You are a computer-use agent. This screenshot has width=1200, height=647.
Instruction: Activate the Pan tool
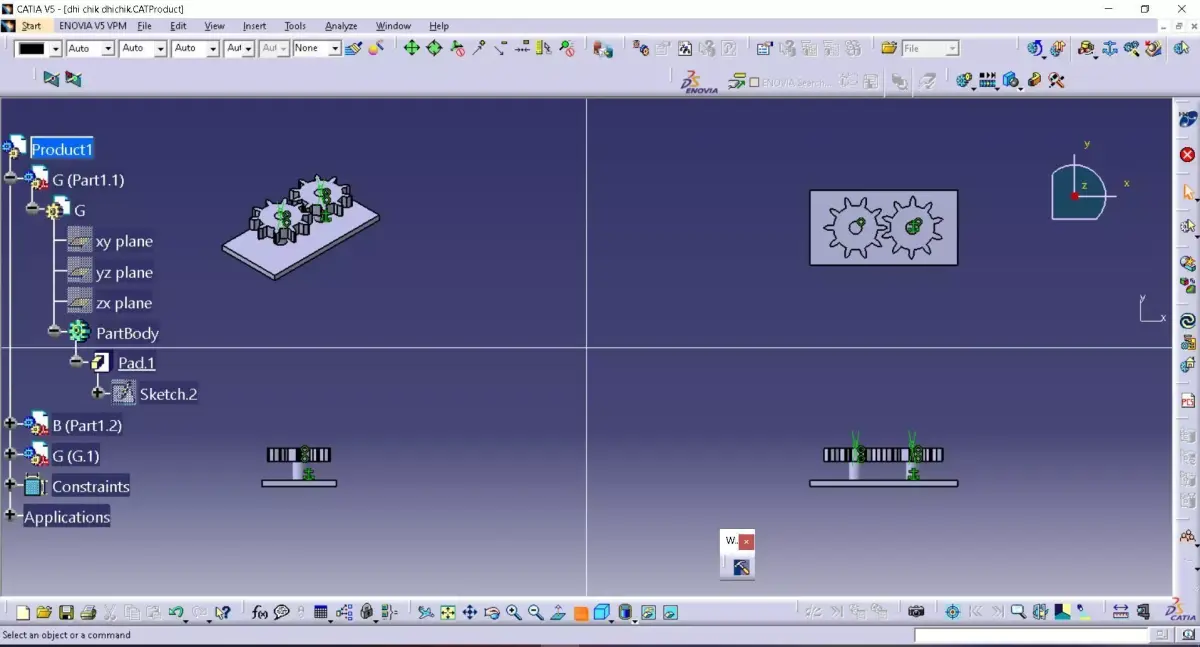469,611
